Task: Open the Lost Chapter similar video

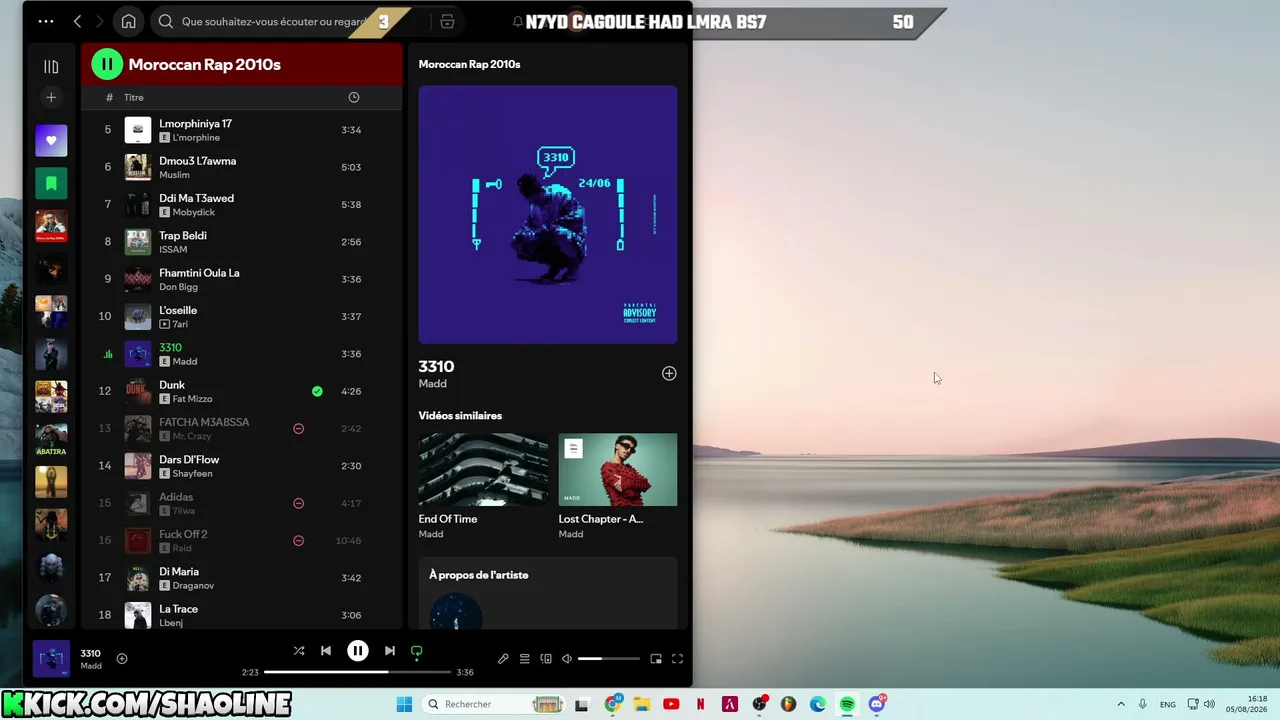Action: coord(618,487)
